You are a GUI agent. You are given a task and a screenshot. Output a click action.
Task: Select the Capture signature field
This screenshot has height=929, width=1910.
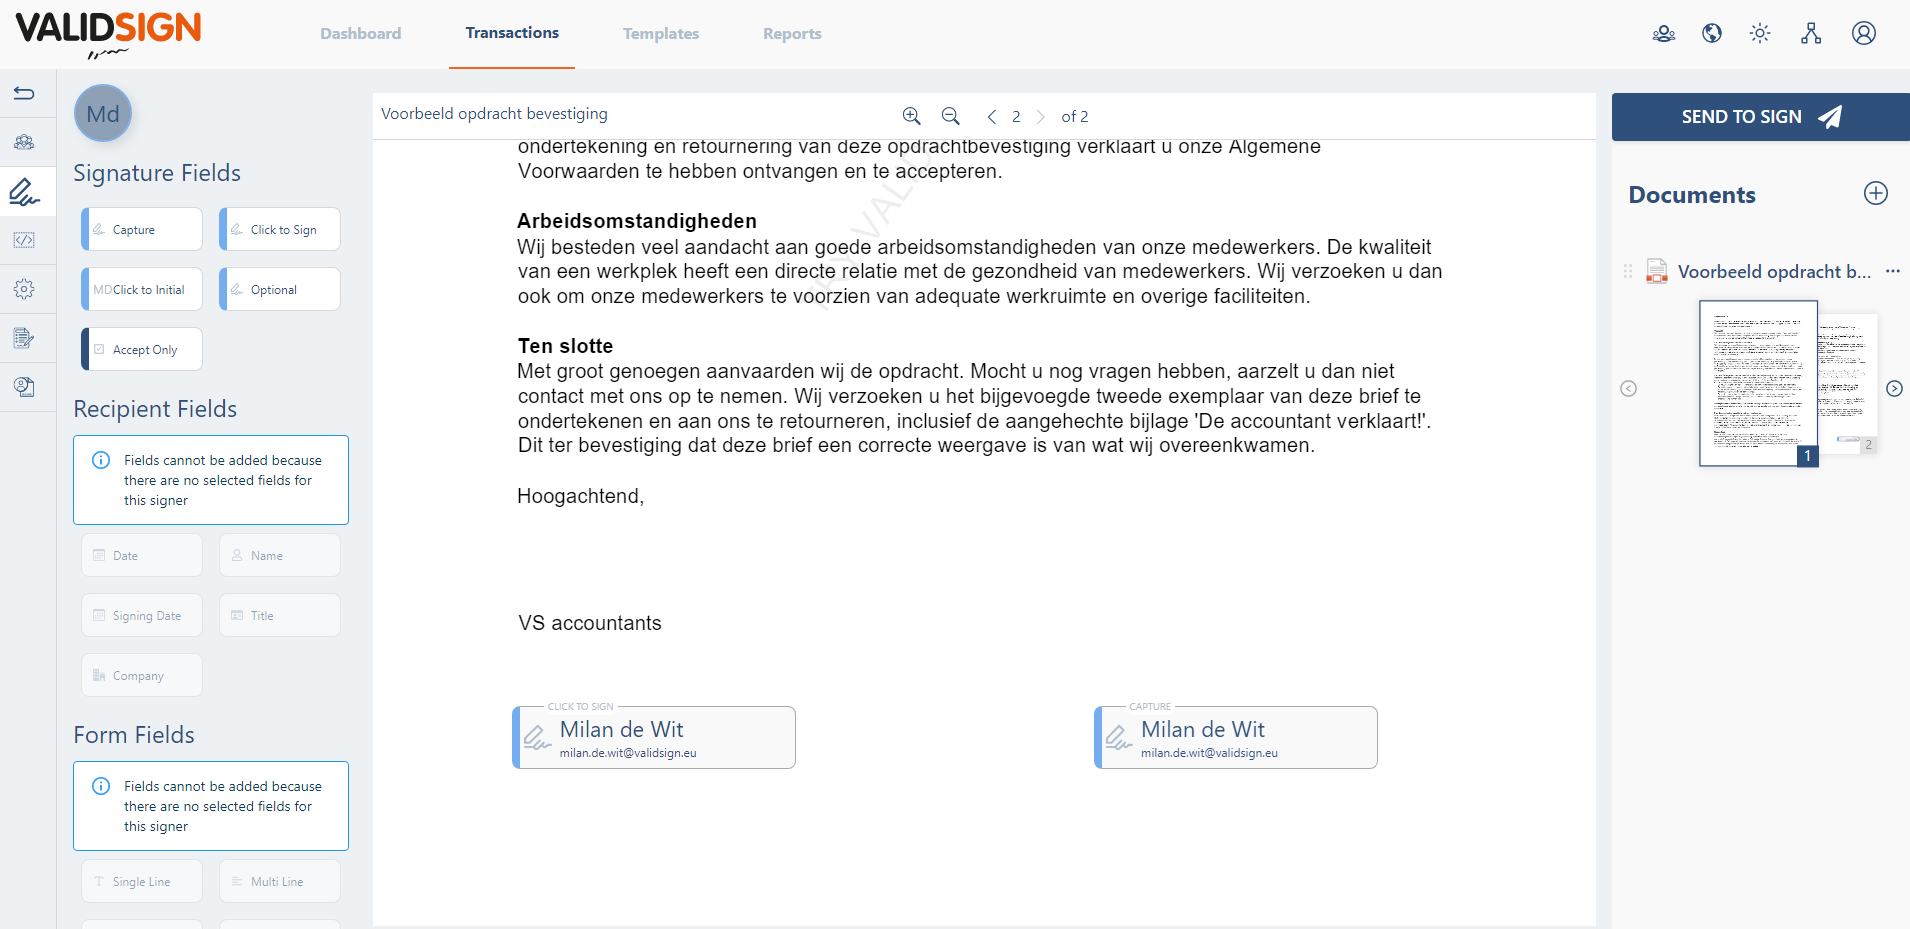[x=142, y=229]
